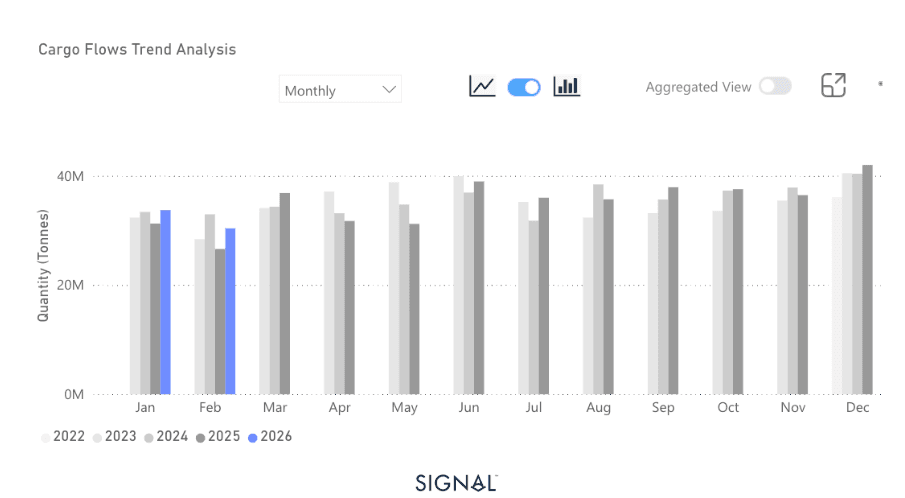Screen dimensions: 905x498
Task: Click the line chart view icon
Action: [482, 87]
